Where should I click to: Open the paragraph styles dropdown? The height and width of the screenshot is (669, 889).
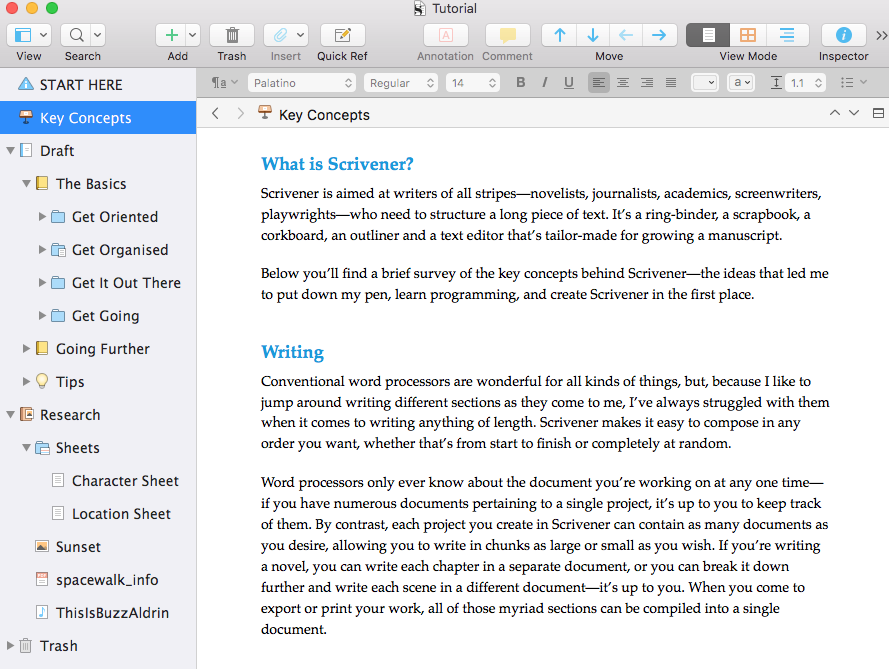point(225,83)
